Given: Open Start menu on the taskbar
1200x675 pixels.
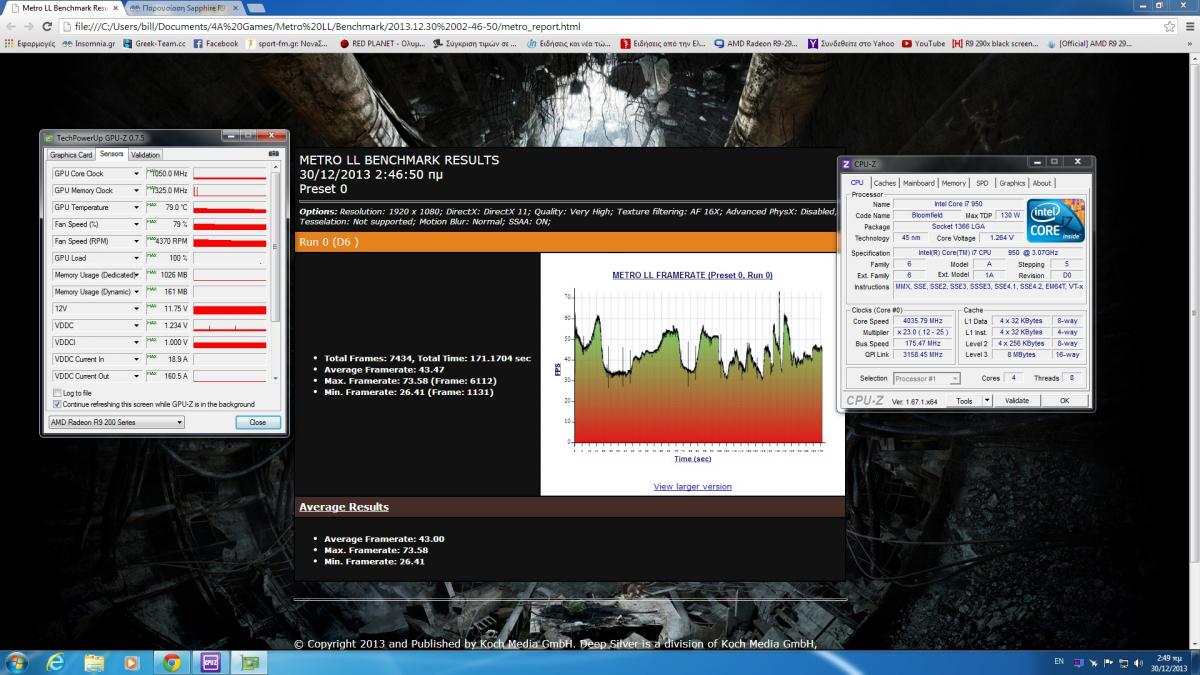Looking at the screenshot, I should 17,662.
